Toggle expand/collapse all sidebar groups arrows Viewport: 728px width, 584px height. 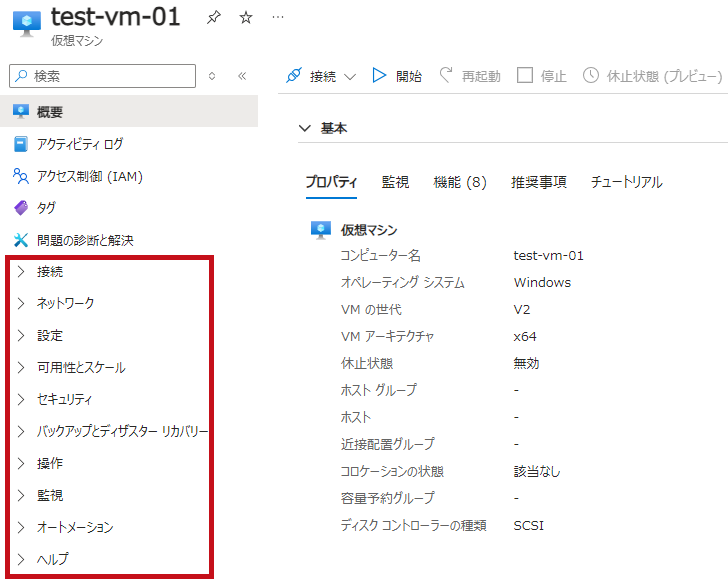(x=212, y=76)
